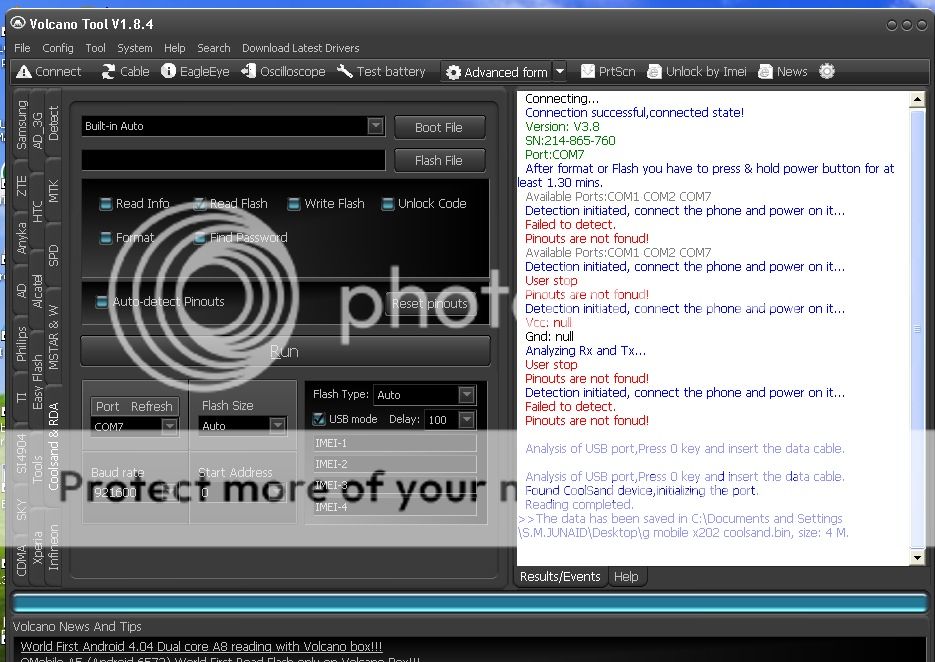Click the log scrollbar up arrow
This screenshot has height=662, width=935.
(x=917, y=100)
